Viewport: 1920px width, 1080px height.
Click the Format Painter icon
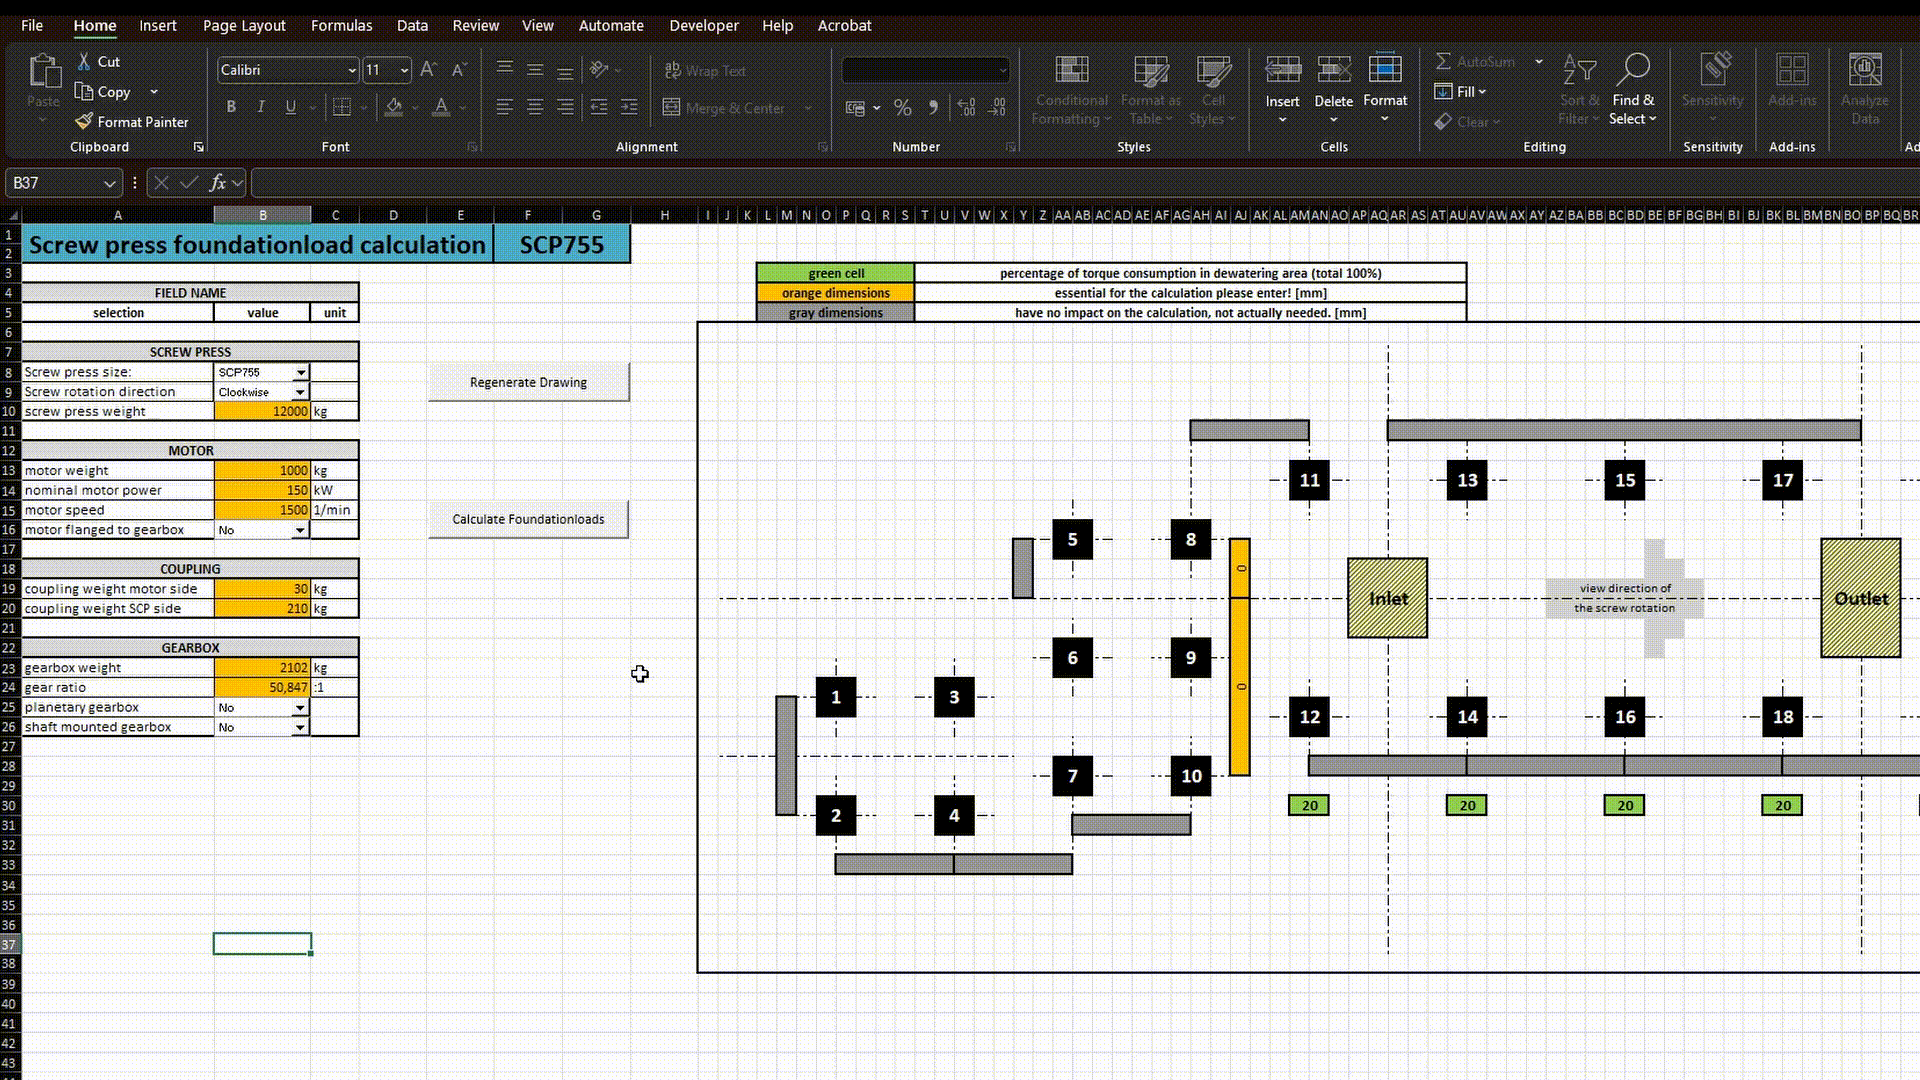tap(84, 121)
